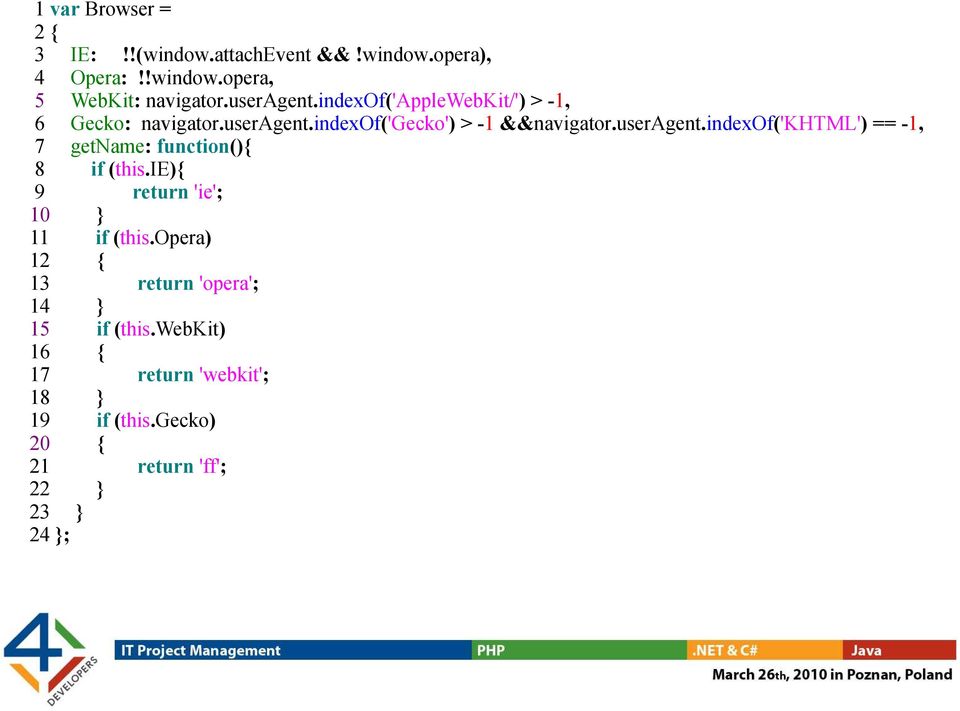
Task: Click the 'WebKit:' property name
Action: (105, 100)
